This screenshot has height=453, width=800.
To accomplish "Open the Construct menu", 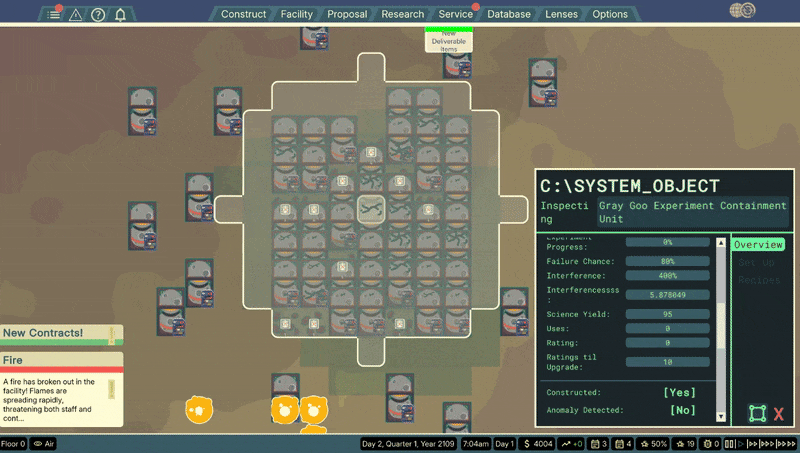I will pos(243,14).
